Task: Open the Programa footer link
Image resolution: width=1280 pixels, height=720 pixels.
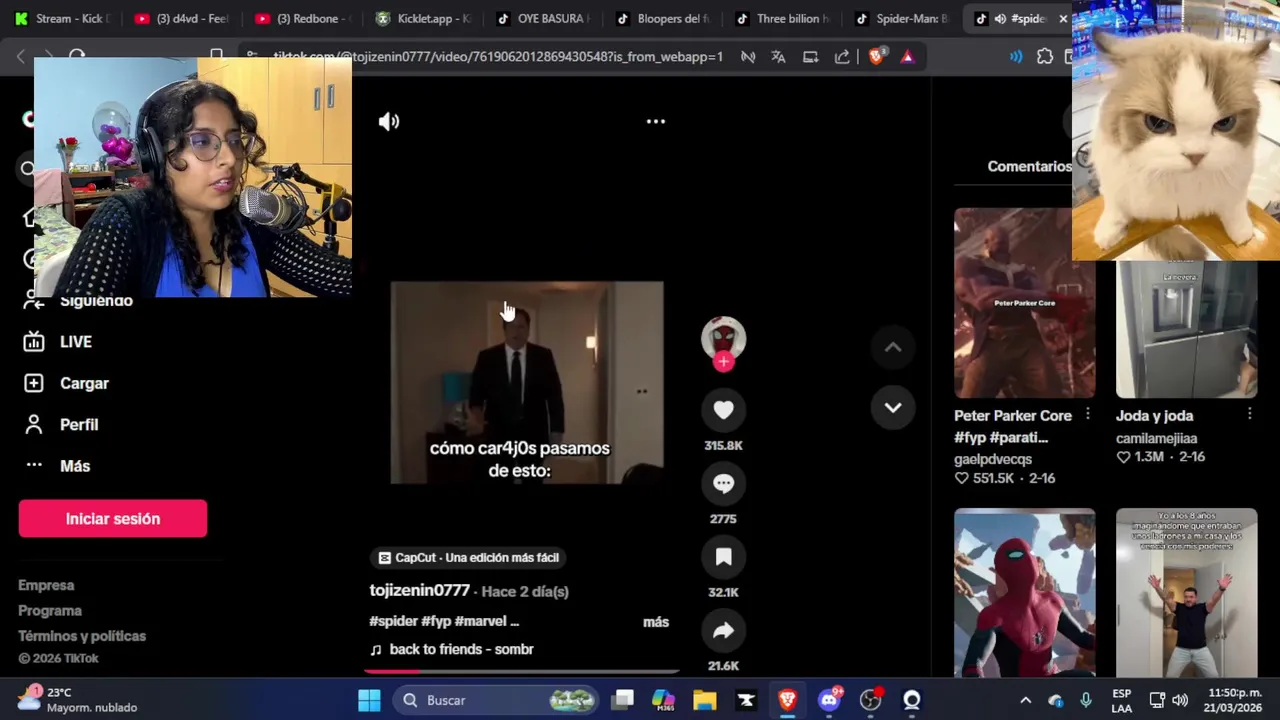Action: tap(50, 611)
